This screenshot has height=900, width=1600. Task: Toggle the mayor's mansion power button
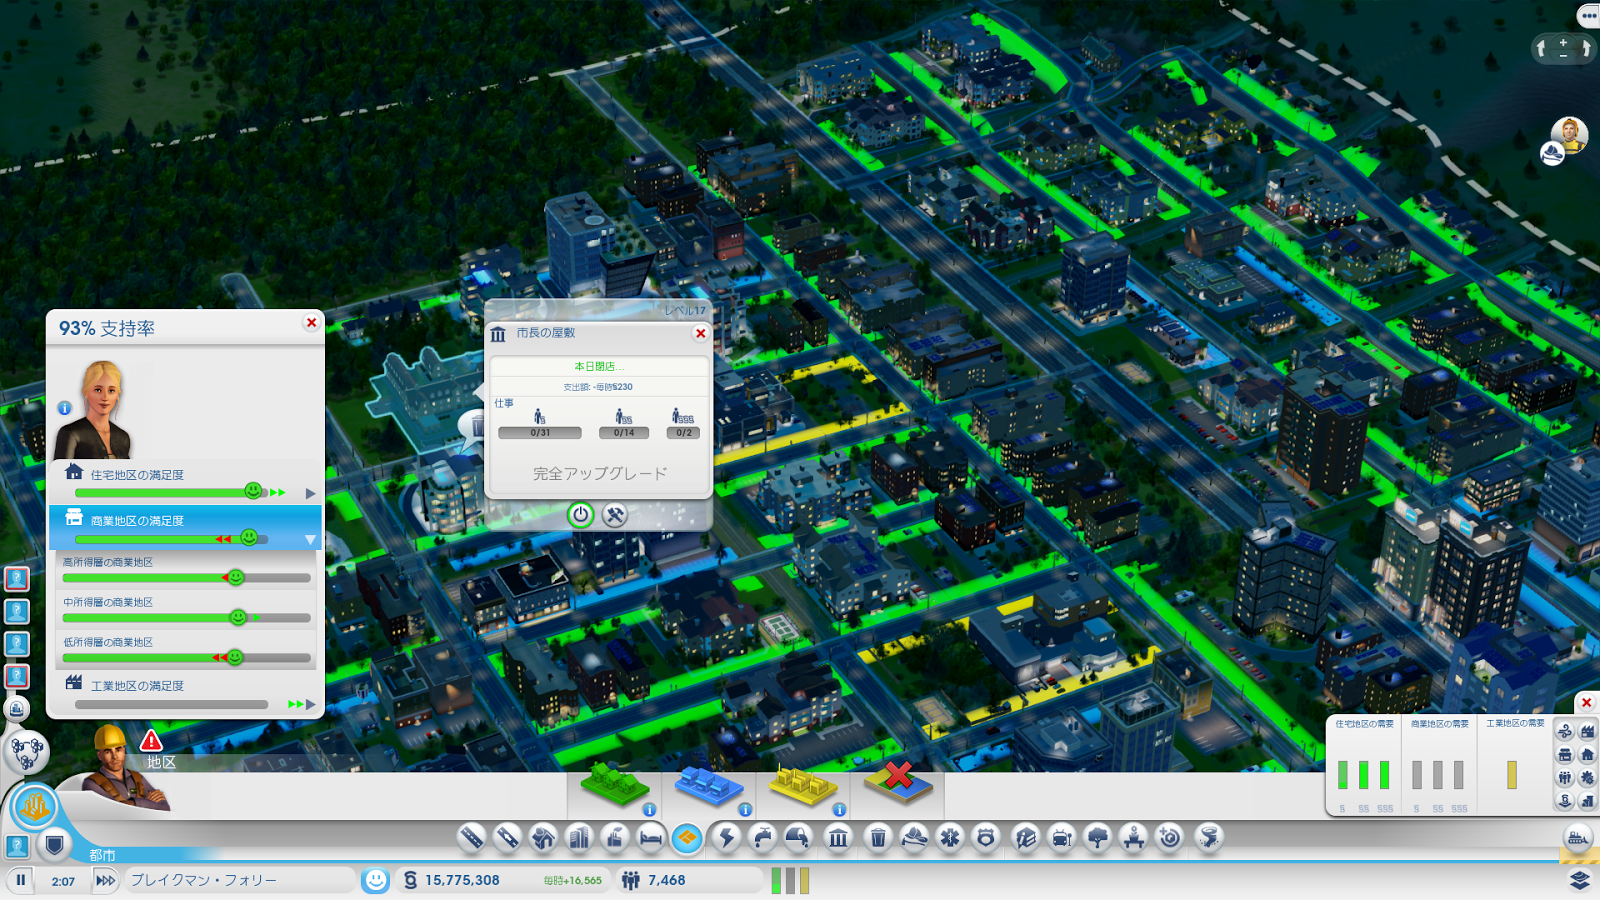[581, 515]
